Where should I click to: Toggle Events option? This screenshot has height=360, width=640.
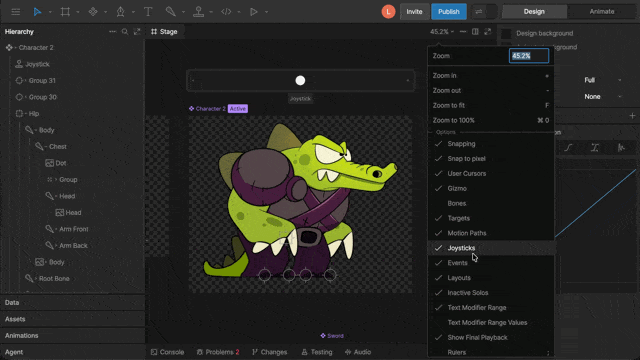[x=491, y=263]
